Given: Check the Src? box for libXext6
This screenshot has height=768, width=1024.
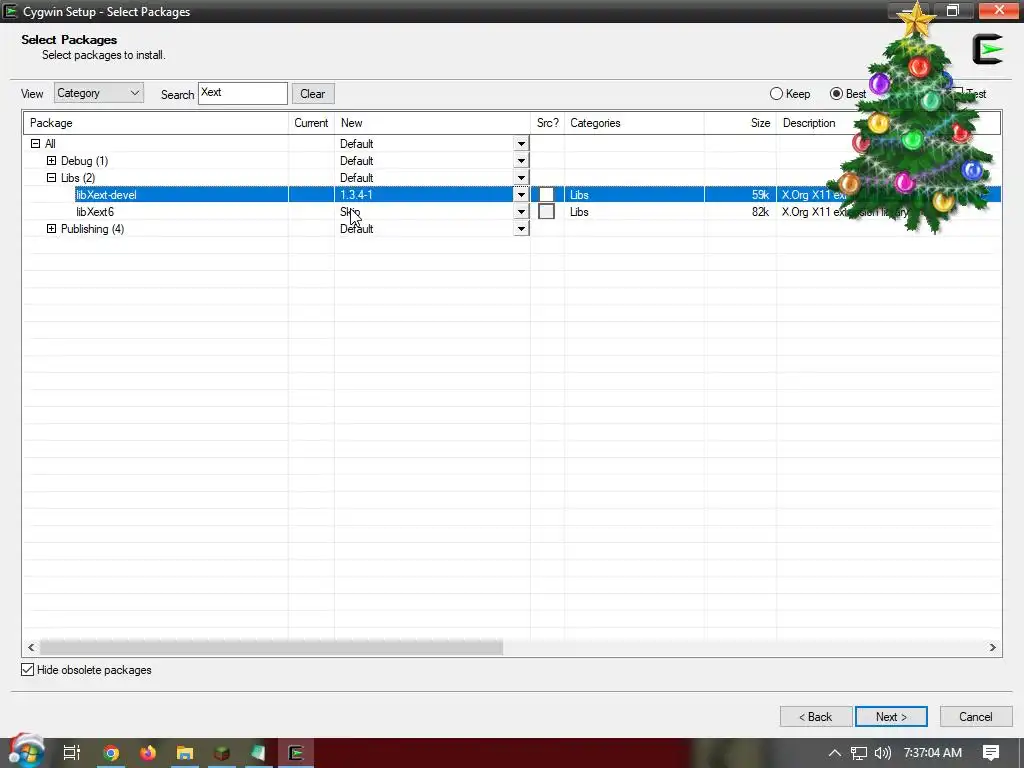Looking at the screenshot, I should 547,212.
